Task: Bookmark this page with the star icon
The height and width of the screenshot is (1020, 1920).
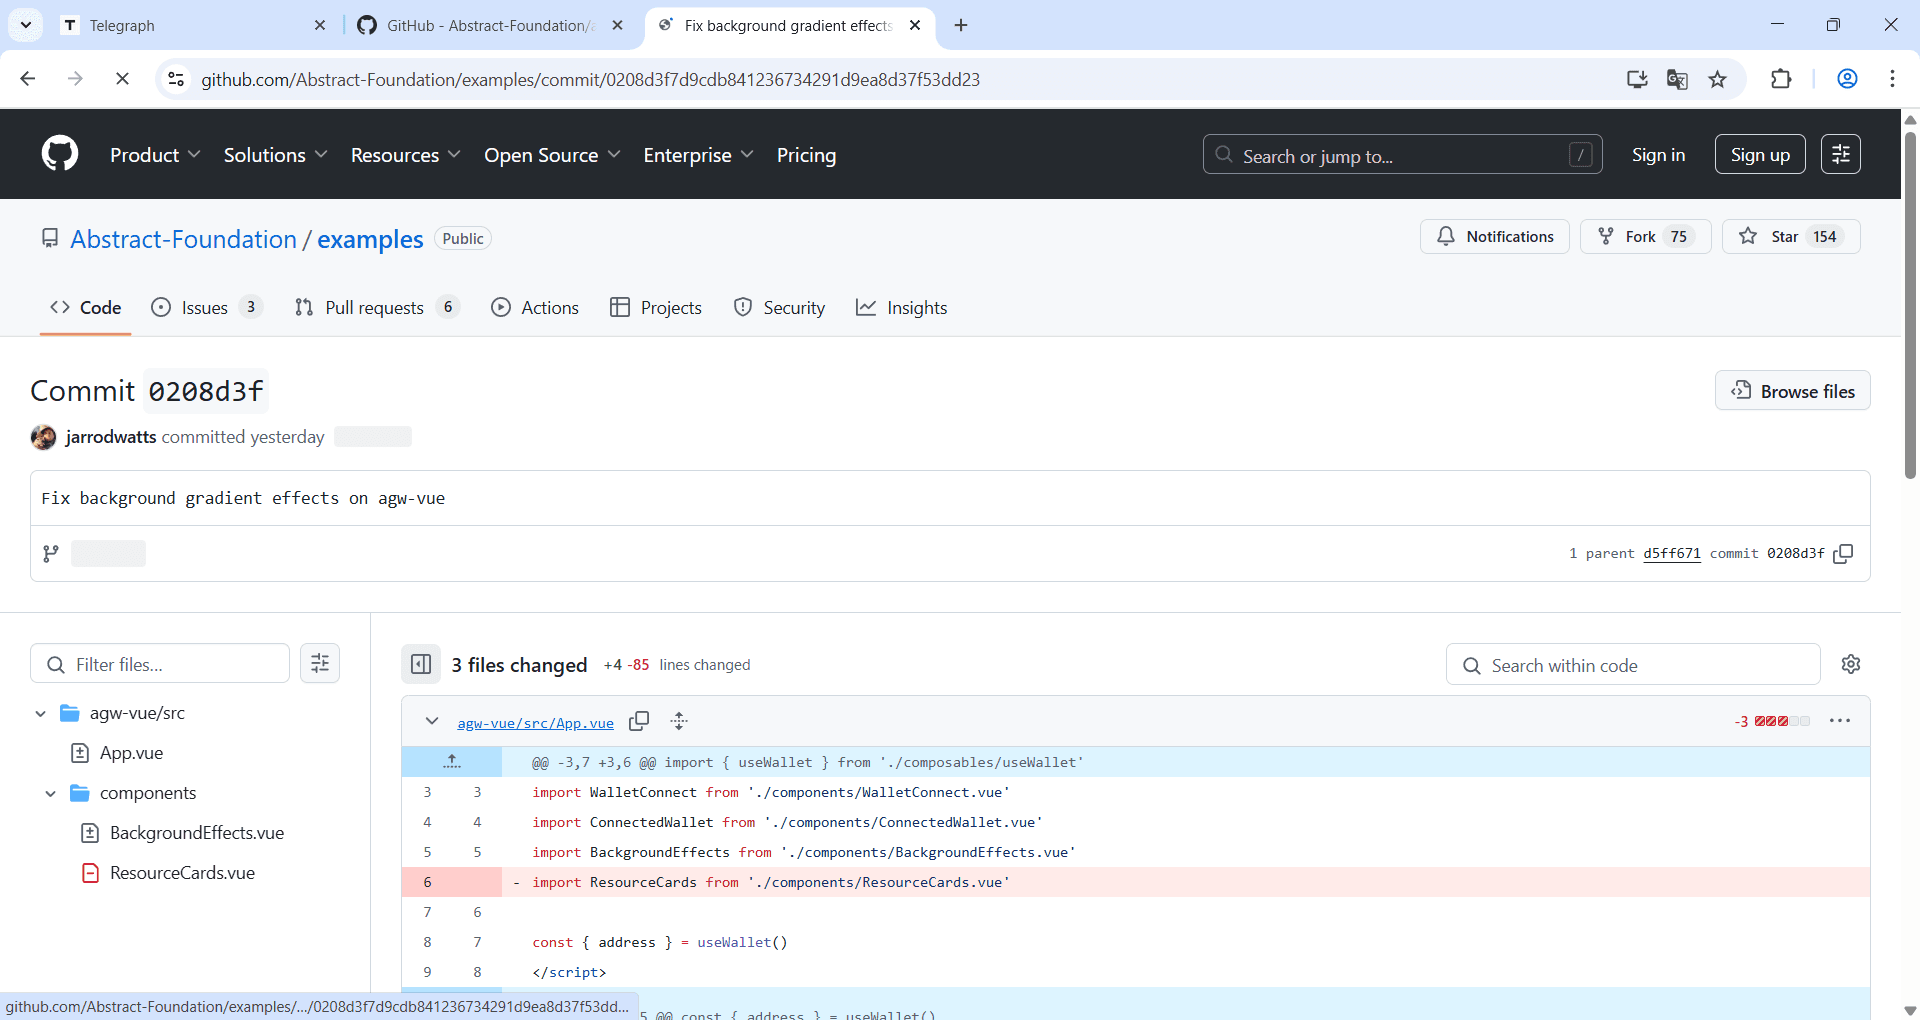Action: click(x=1717, y=79)
